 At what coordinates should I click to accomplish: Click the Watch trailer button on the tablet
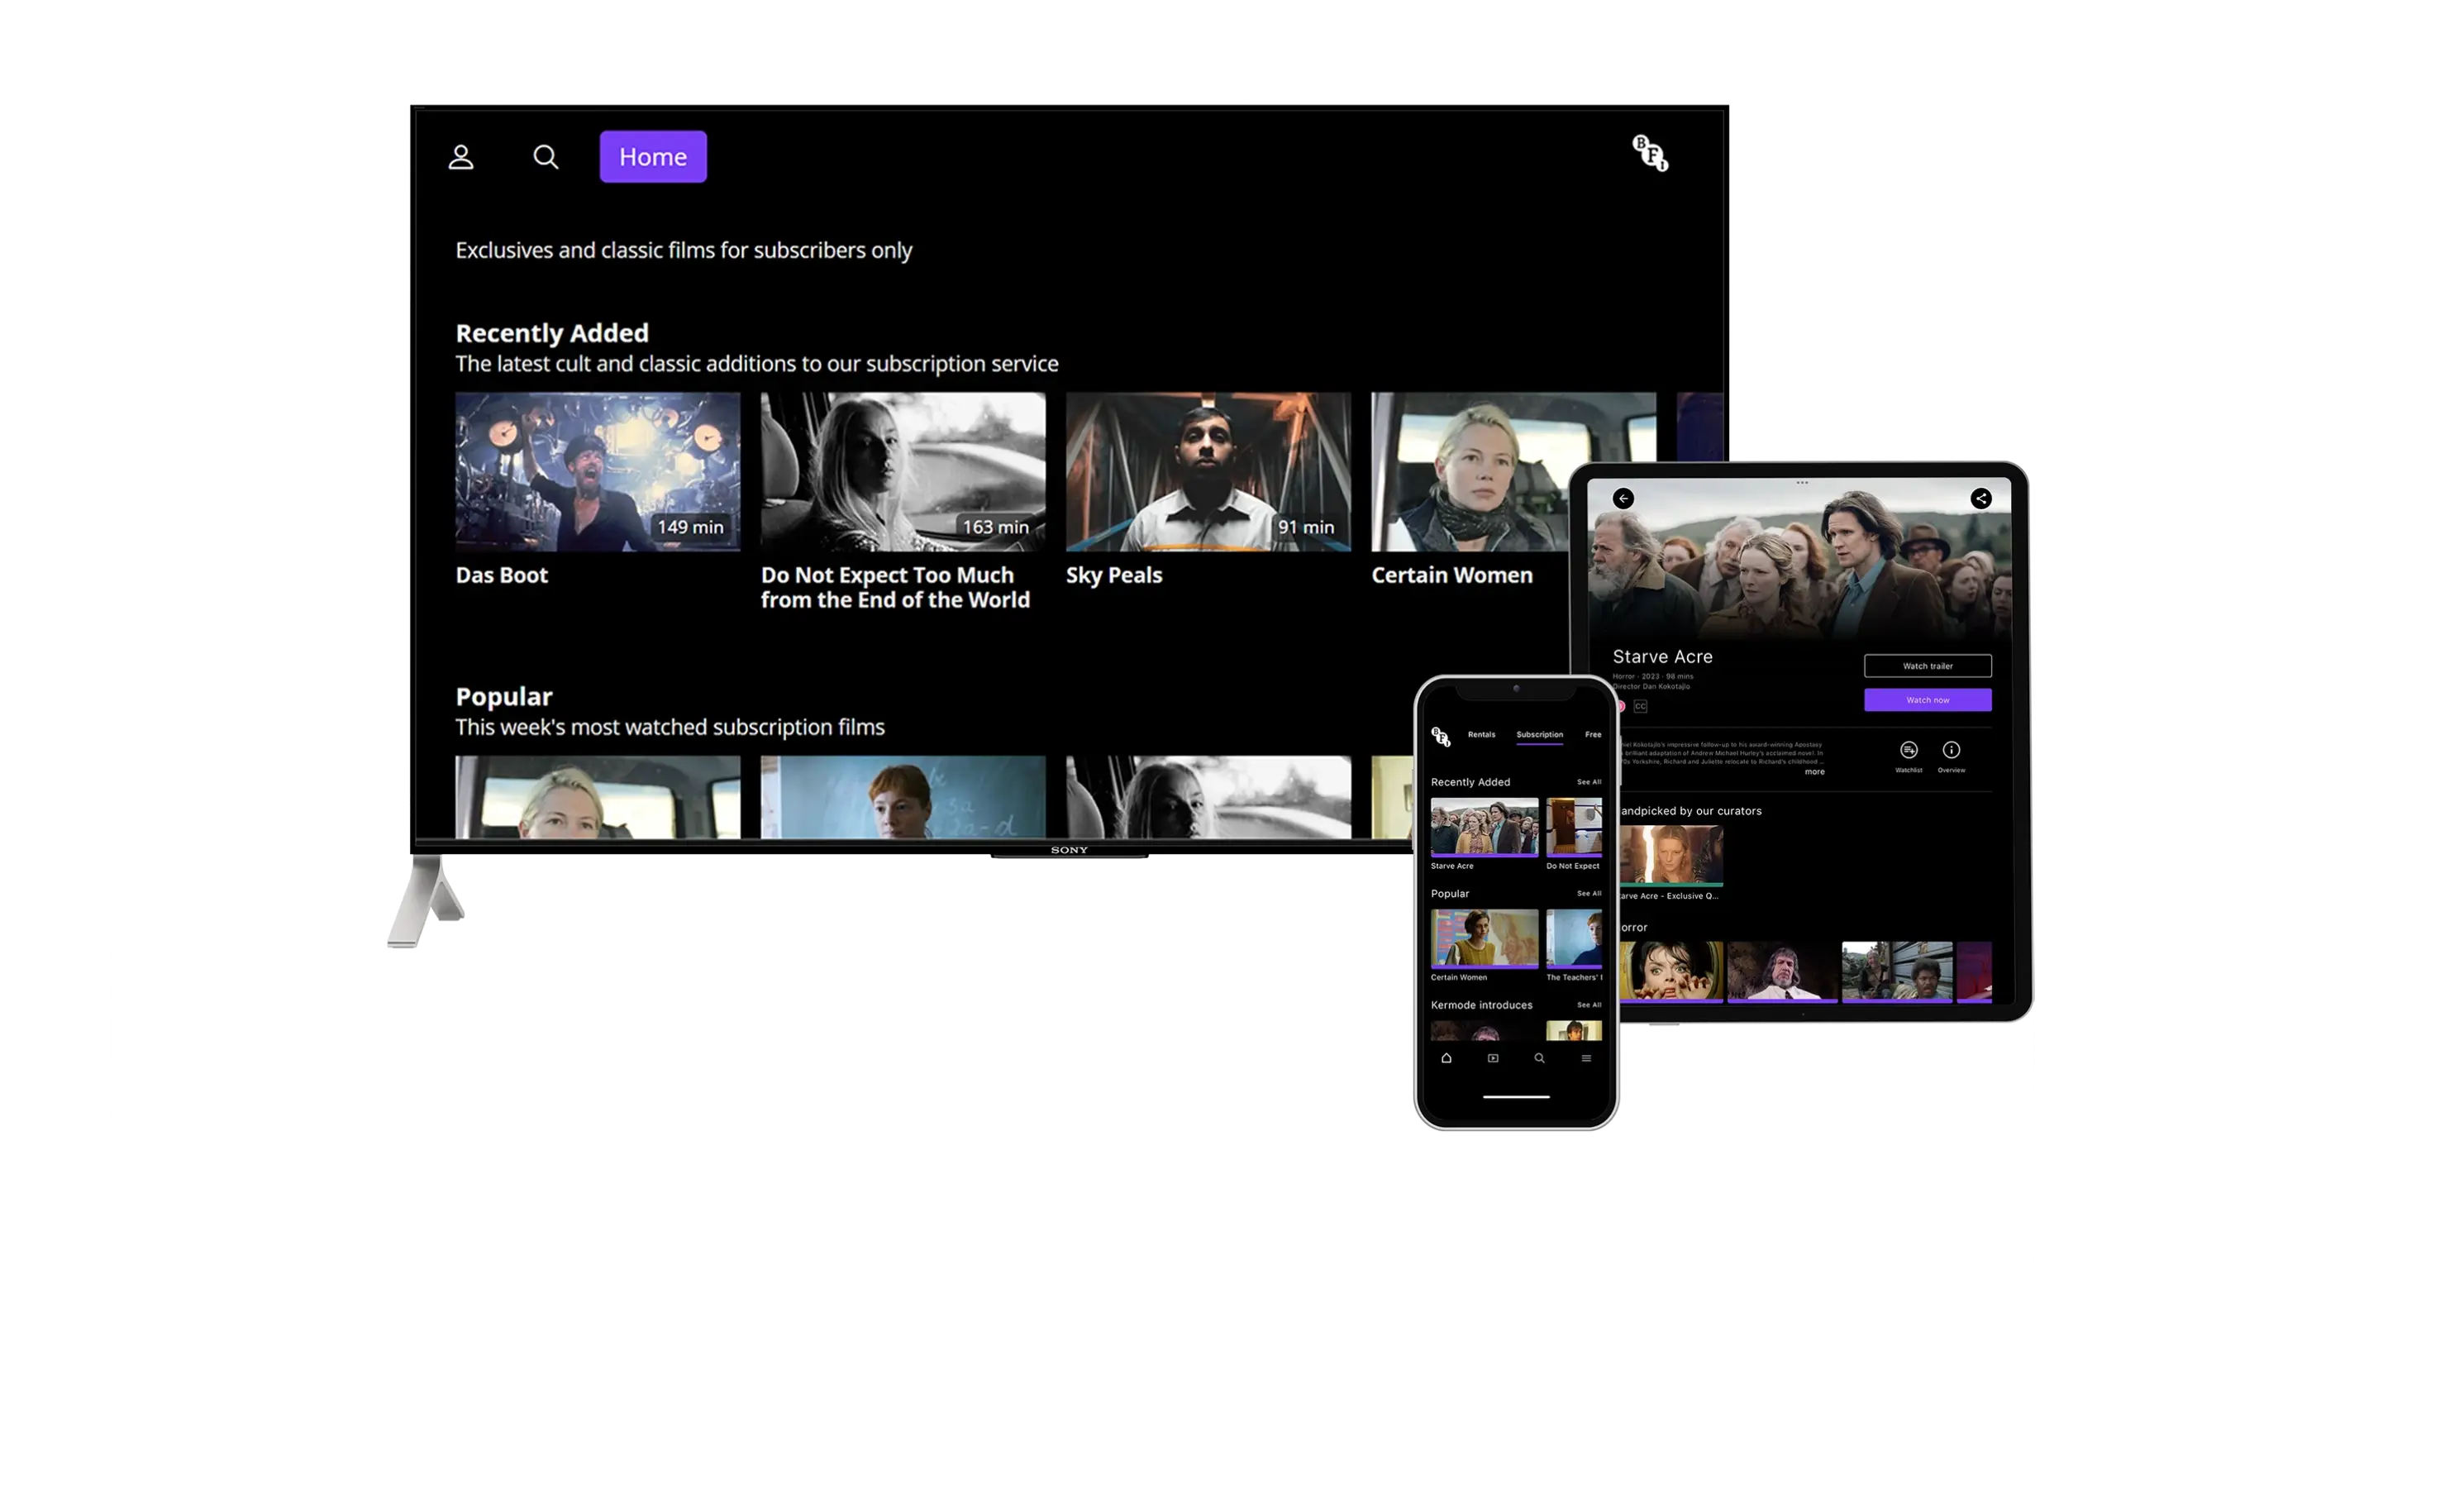1928,666
